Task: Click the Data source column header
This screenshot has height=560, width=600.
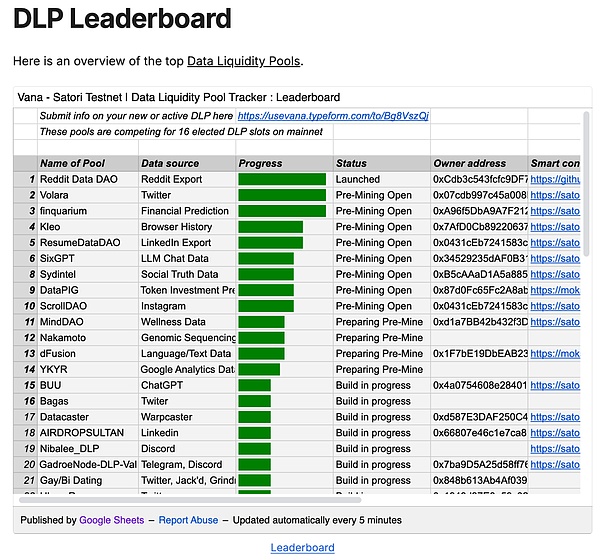Action: coord(186,163)
